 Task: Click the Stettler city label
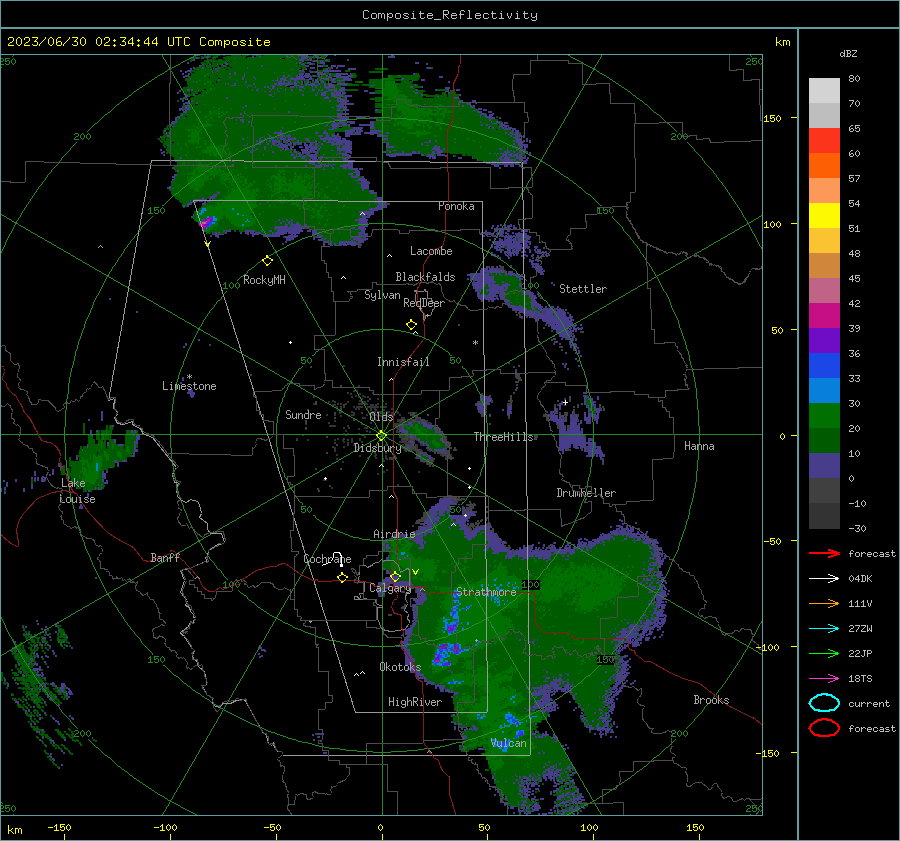click(x=583, y=289)
